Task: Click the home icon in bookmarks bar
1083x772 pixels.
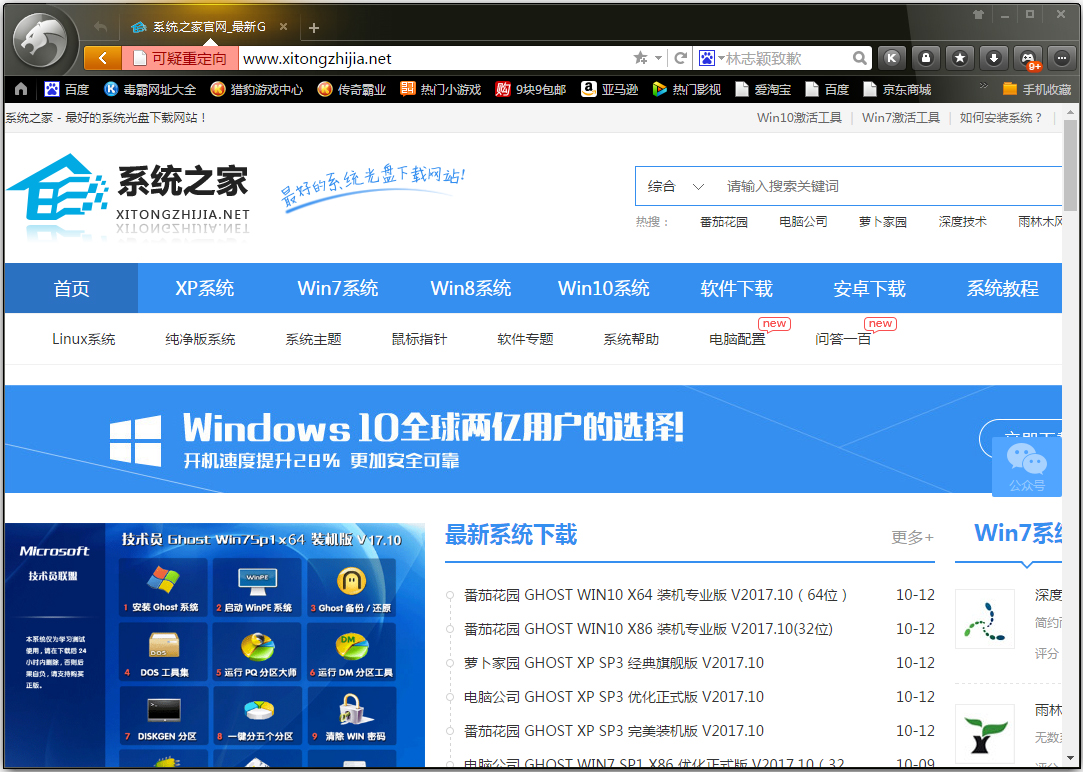Action: click(x=21, y=89)
